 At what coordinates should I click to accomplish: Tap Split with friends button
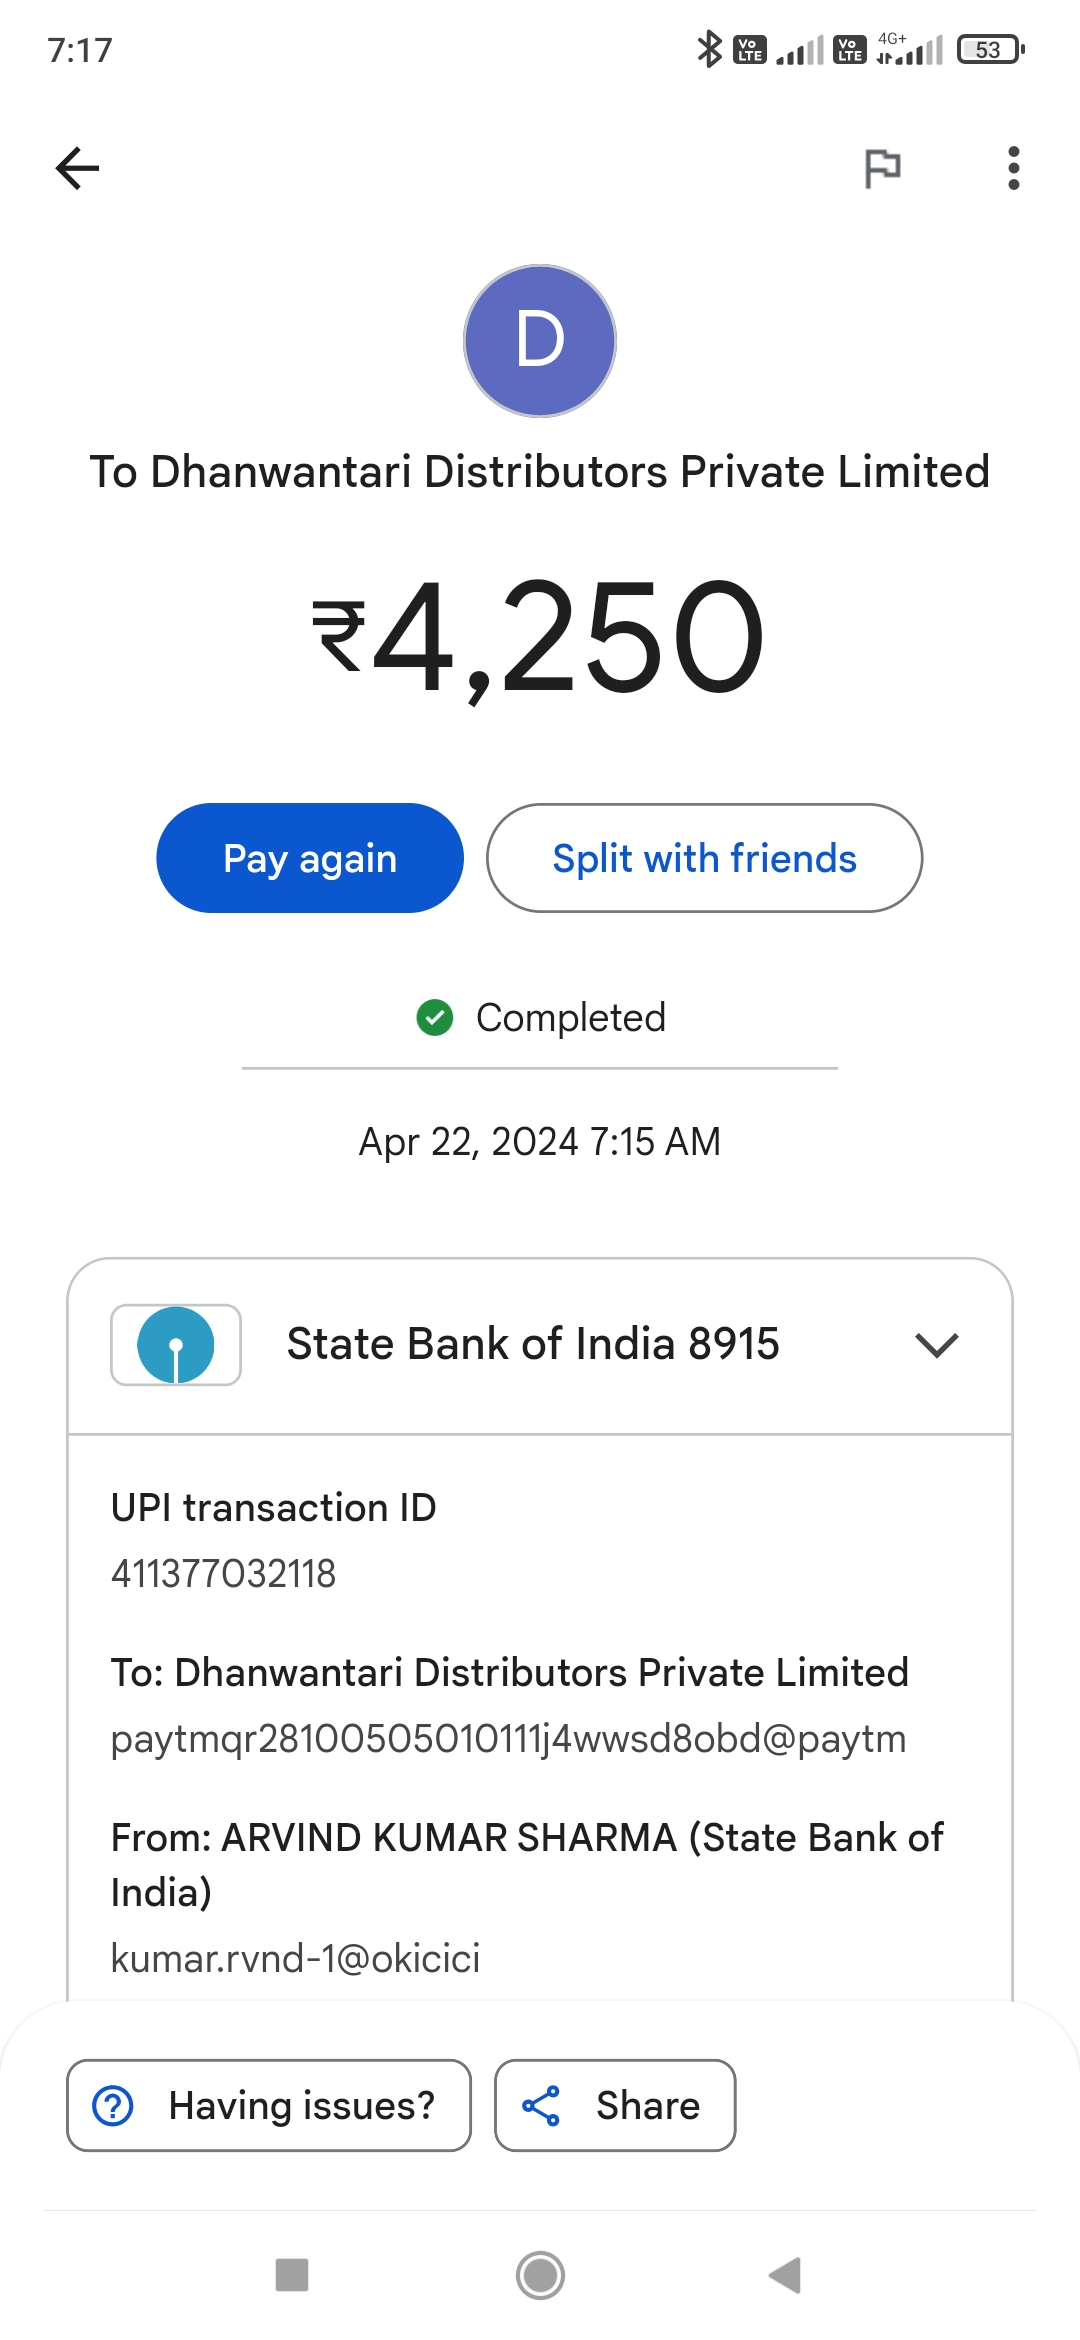pyautogui.click(x=704, y=858)
